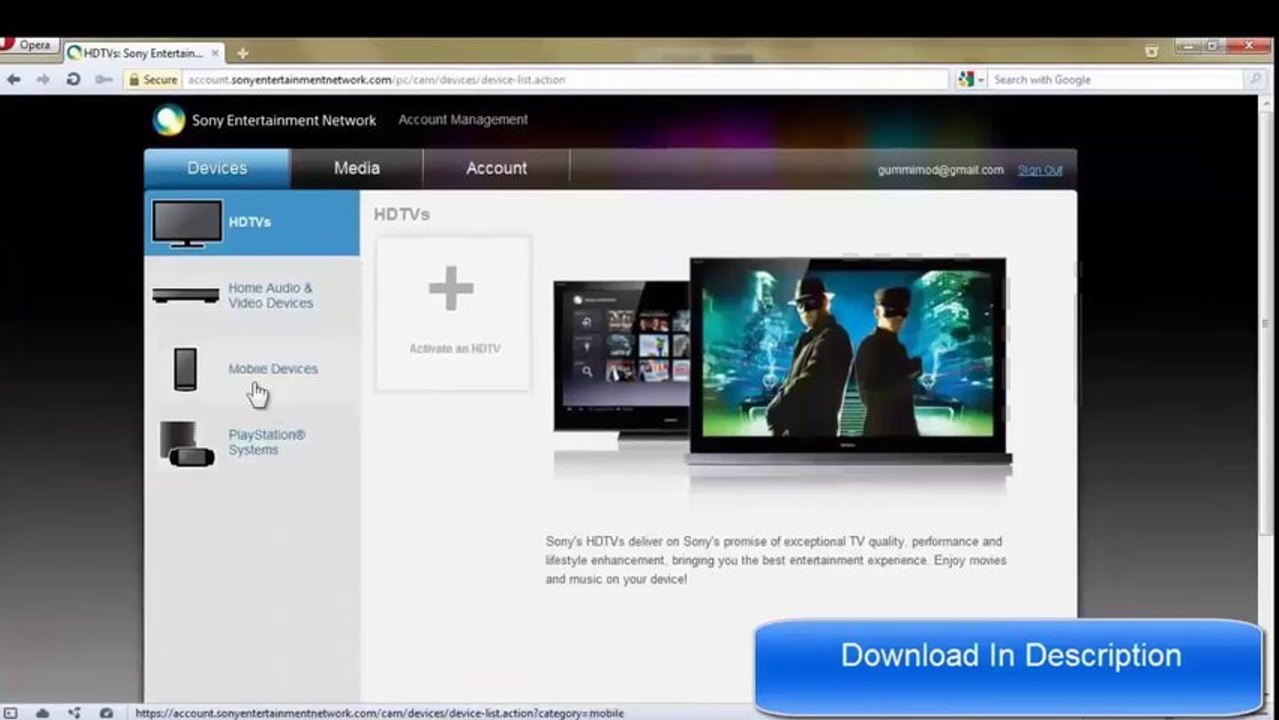This screenshot has height=720, width=1279.
Task: Click the large HDTV product image
Action: coord(848,362)
